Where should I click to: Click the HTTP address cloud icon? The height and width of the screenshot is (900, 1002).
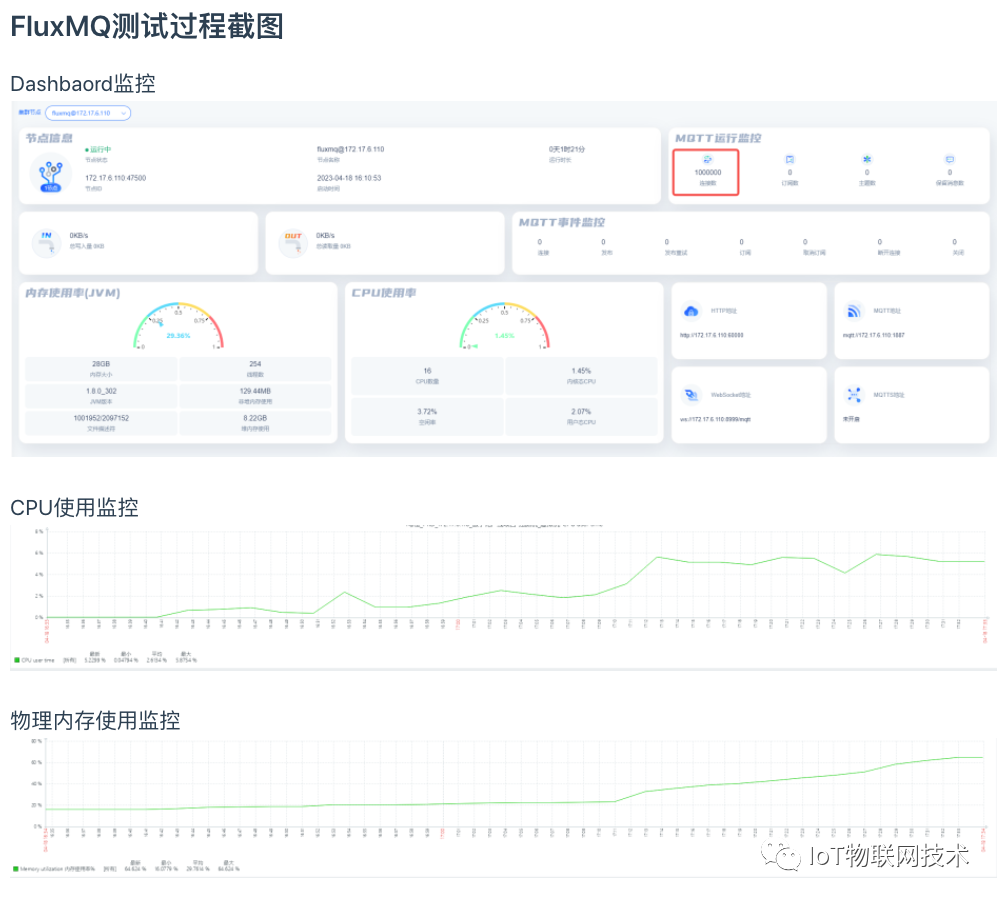[691, 311]
